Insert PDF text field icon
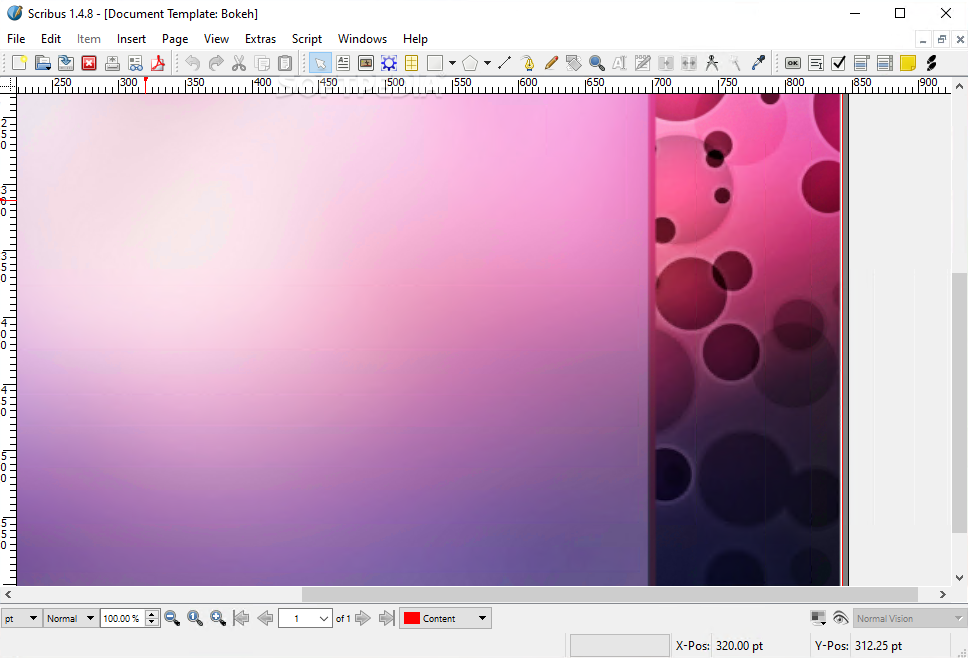This screenshot has width=968, height=658. pos(816,63)
